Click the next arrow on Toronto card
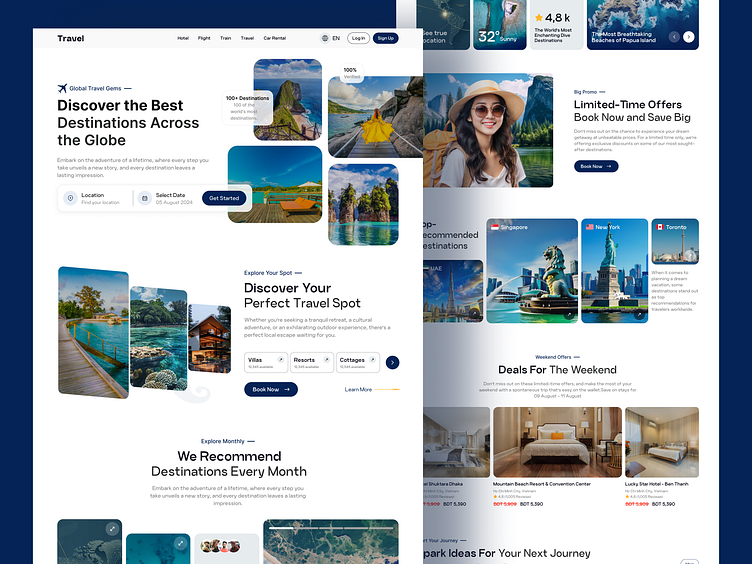This screenshot has height=564, width=752. tap(689, 256)
